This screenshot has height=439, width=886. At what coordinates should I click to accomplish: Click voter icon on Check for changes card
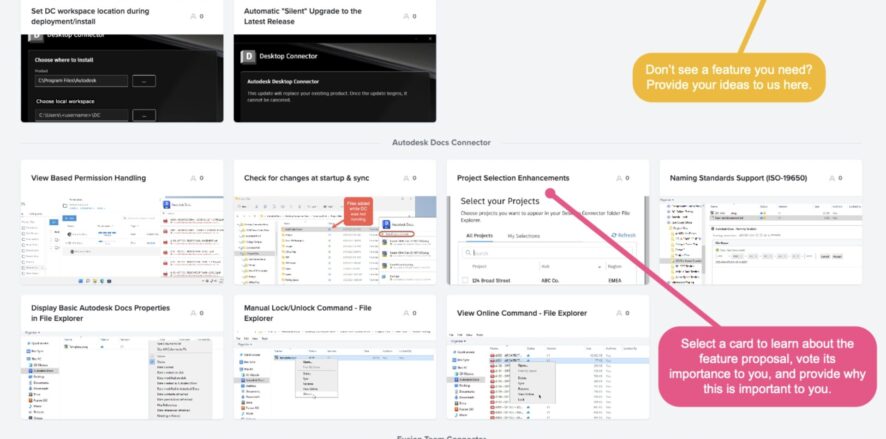point(406,178)
